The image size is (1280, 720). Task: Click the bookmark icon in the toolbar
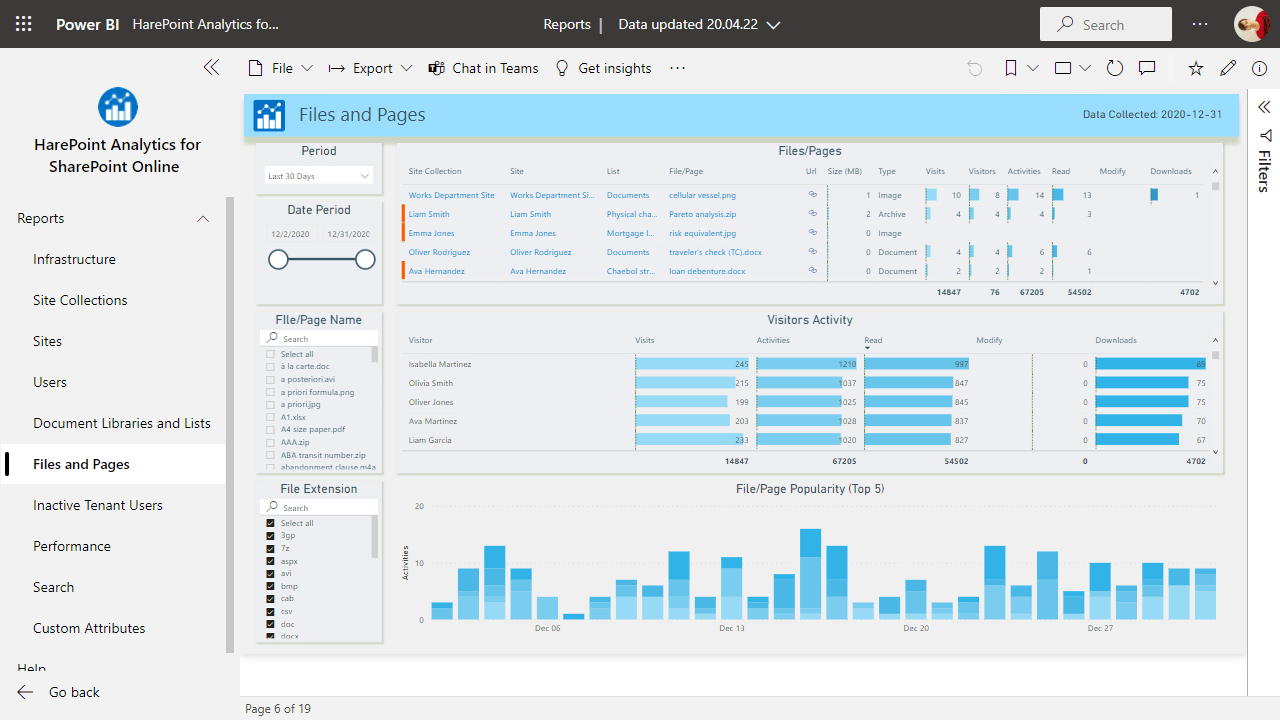1011,68
